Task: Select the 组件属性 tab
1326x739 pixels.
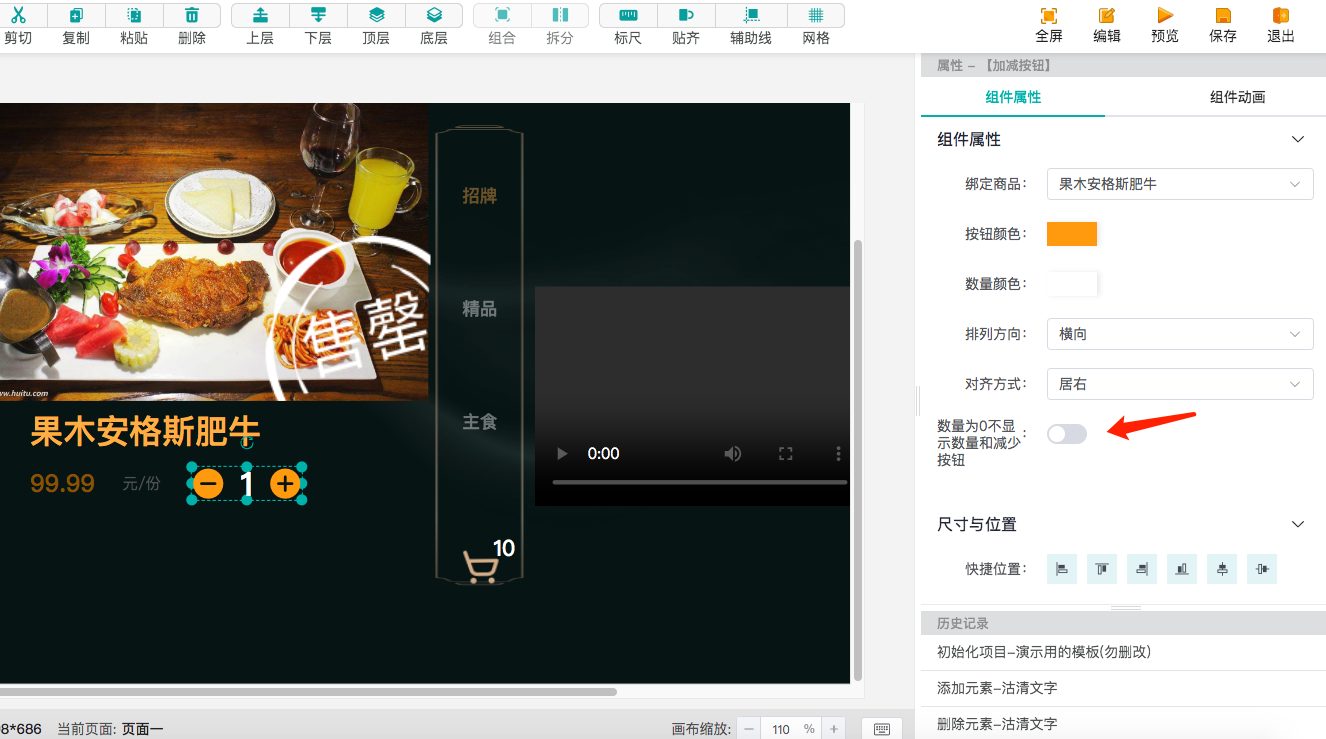Action: click(x=1013, y=97)
